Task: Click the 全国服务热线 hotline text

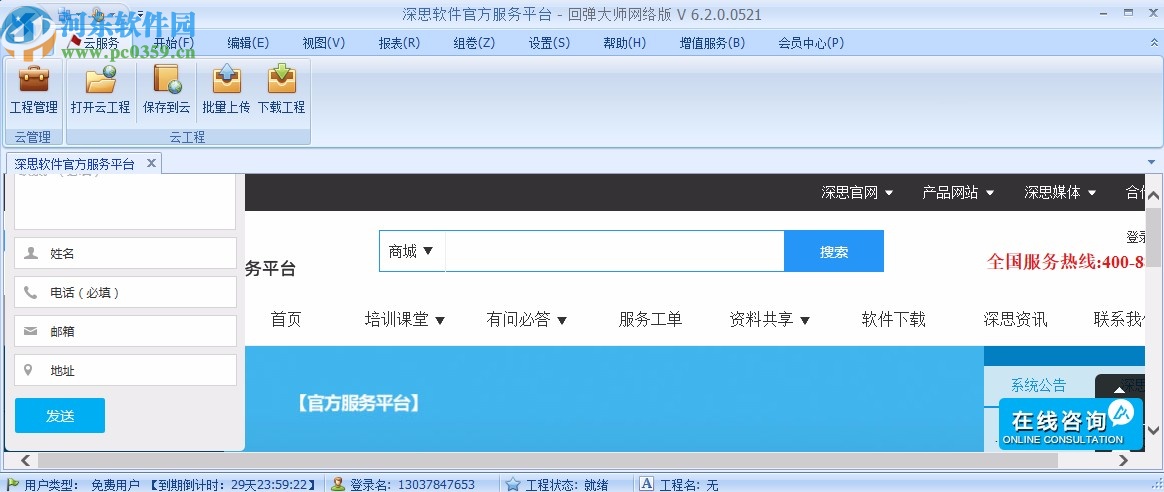Action: coord(1065,261)
